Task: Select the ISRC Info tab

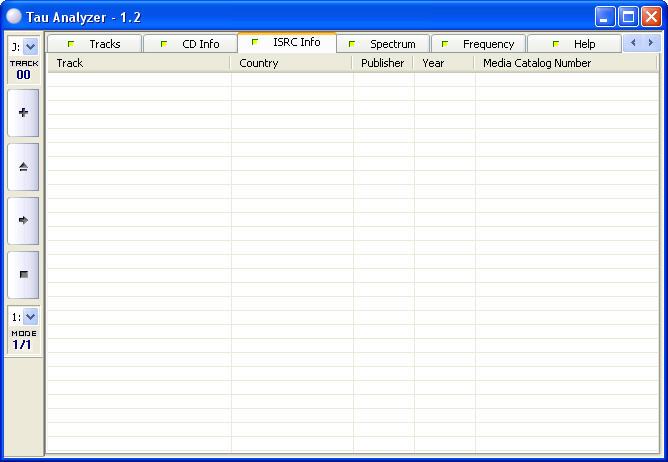Action: (x=287, y=43)
